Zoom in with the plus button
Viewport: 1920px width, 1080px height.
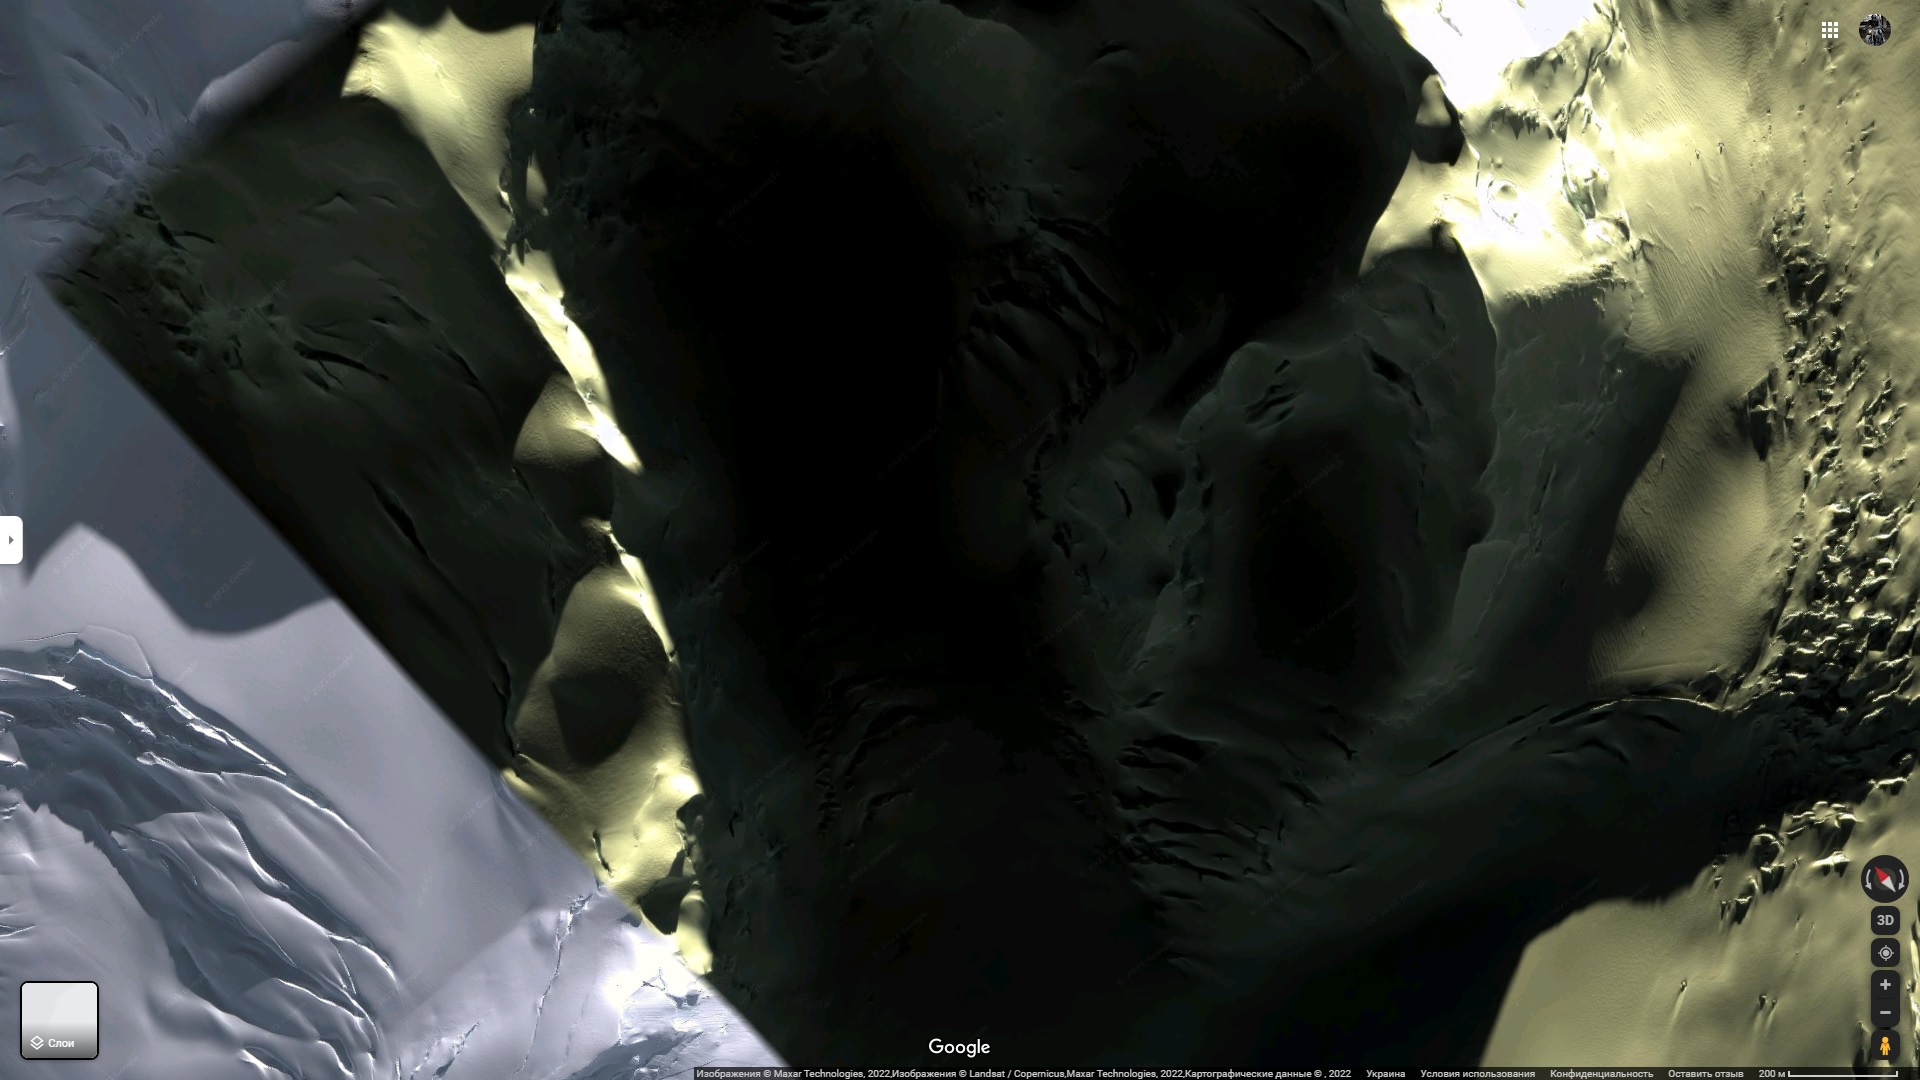(1885, 985)
